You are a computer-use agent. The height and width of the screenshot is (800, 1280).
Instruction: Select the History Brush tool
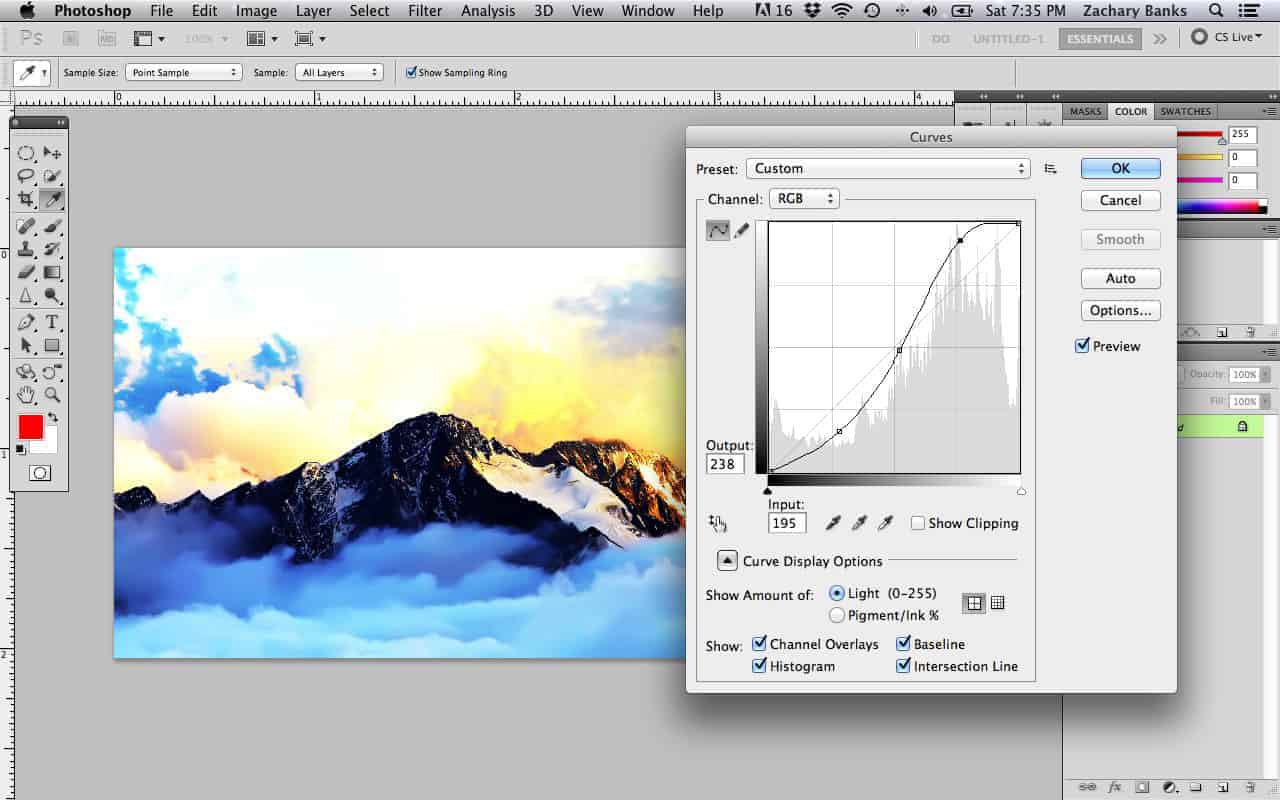[52, 249]
